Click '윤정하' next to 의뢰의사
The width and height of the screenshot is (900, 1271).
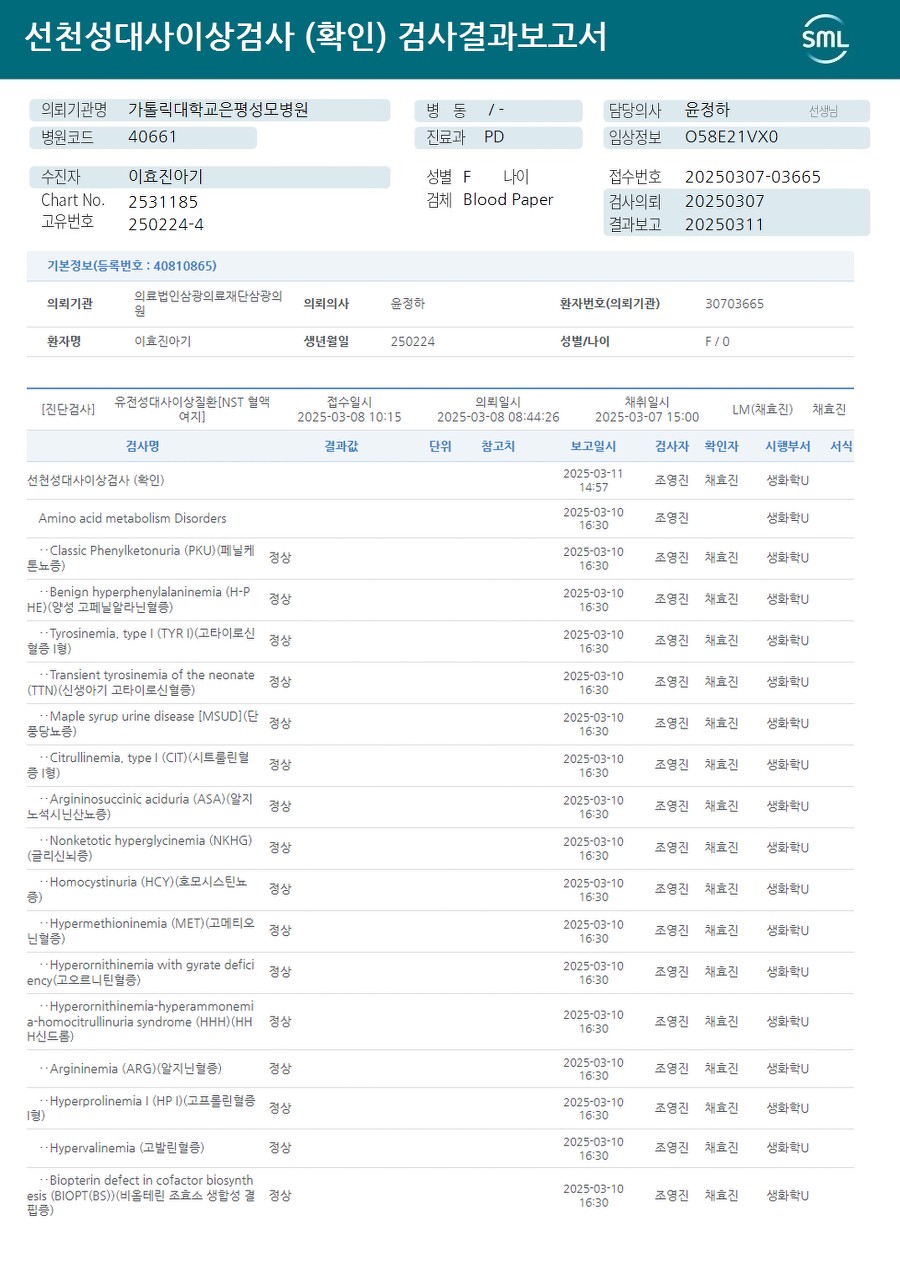408,303
